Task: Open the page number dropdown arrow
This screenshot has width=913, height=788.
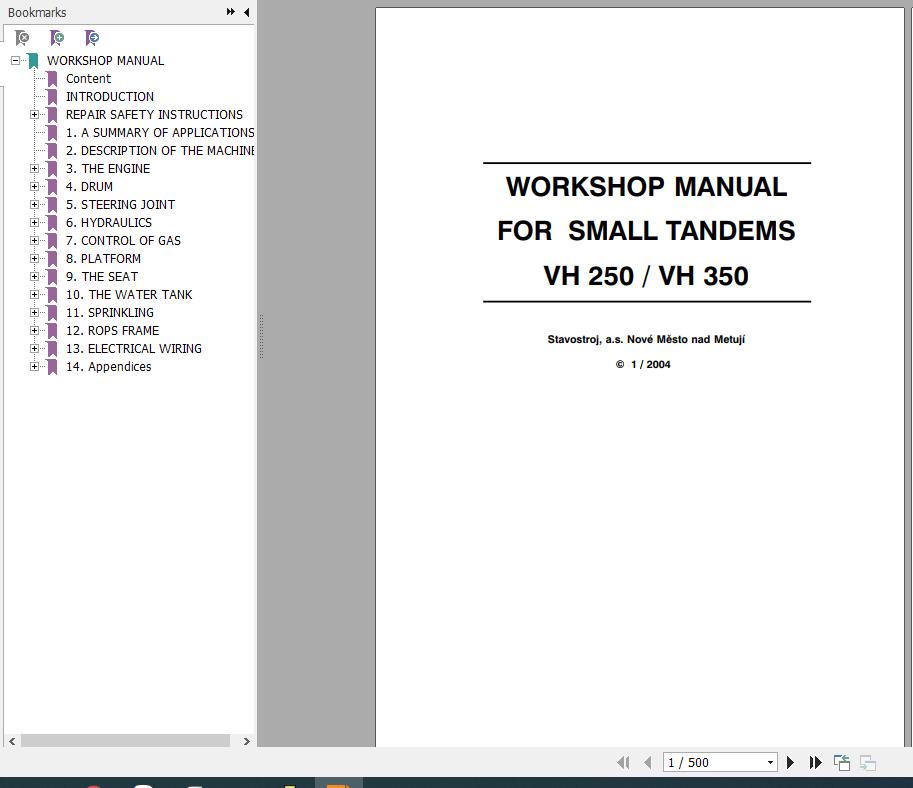Action: [x=770, y=762]
